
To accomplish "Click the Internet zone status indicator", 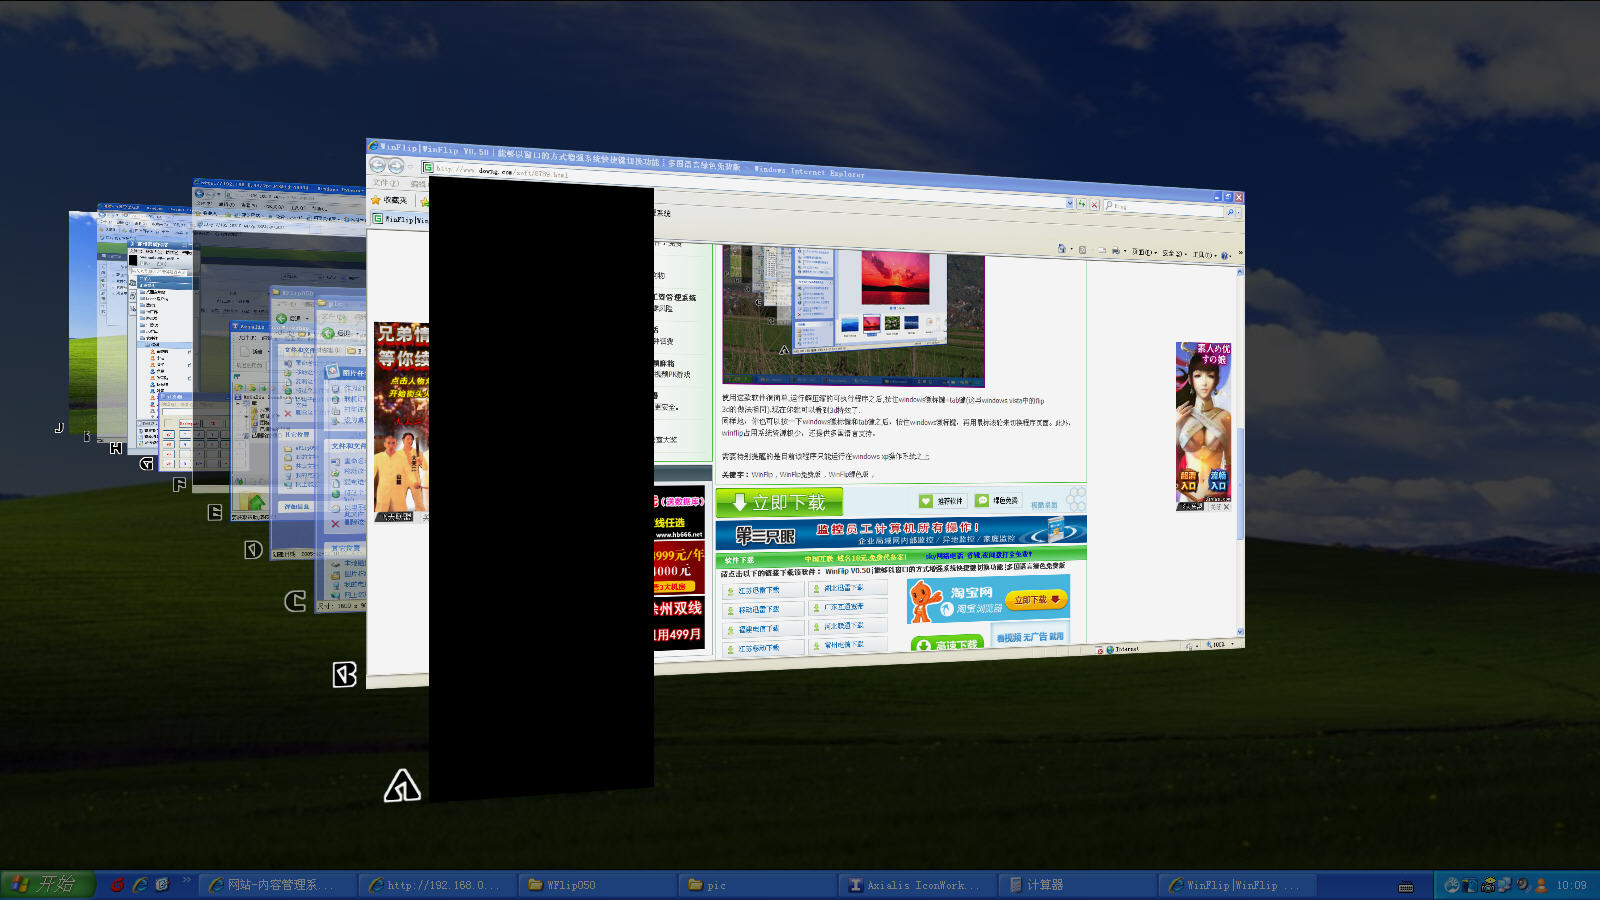I will [1122, 649].
